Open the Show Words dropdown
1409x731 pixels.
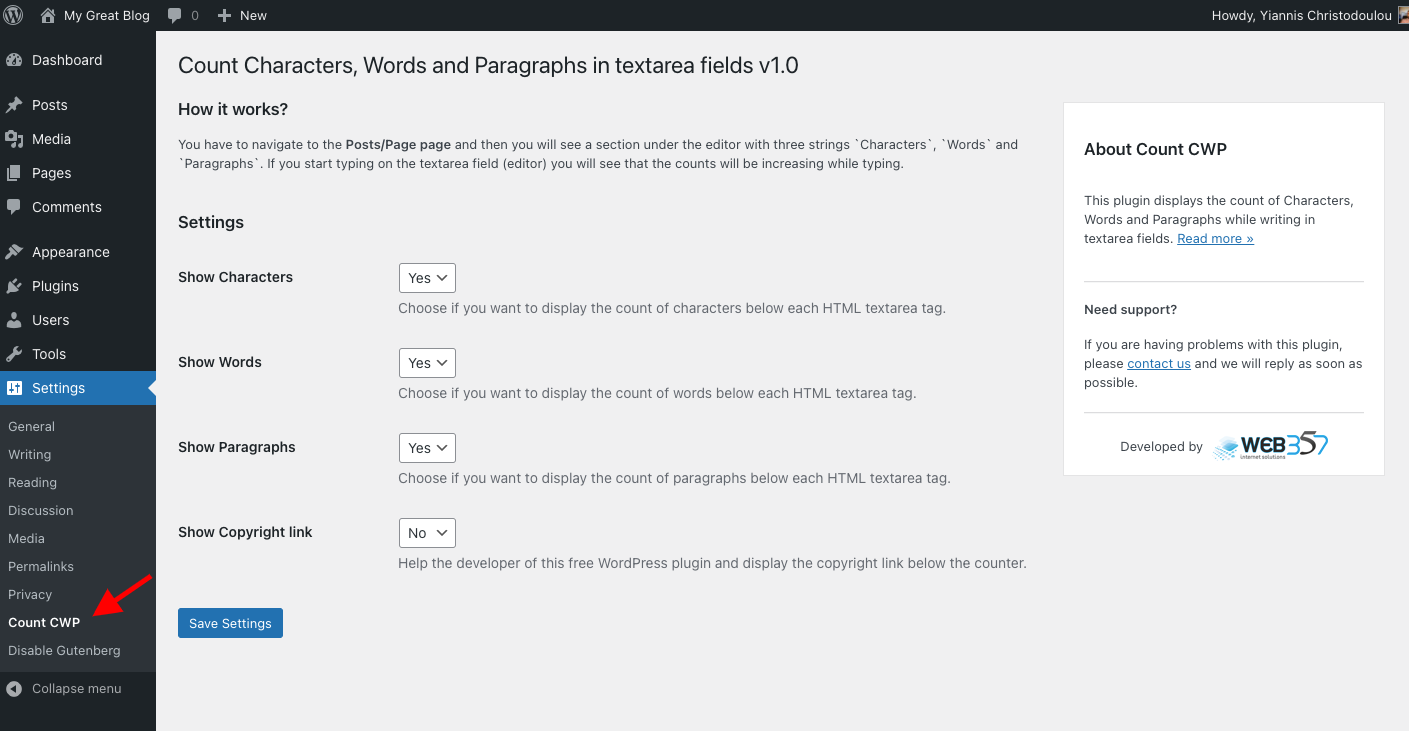coord(427,363)
